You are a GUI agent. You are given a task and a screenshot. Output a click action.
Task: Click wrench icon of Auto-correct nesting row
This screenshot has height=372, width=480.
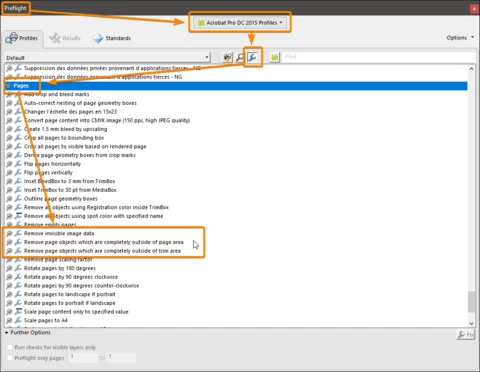coord(18,103)
